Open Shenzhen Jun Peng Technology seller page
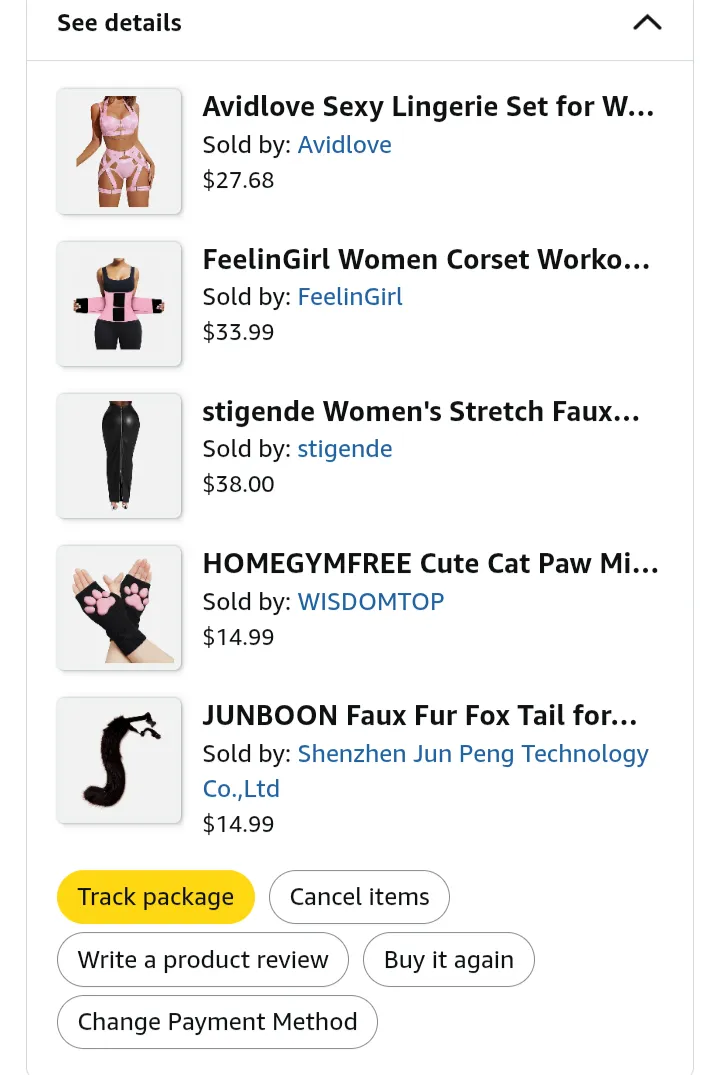 pyautogui.click(x=472, y=754)
